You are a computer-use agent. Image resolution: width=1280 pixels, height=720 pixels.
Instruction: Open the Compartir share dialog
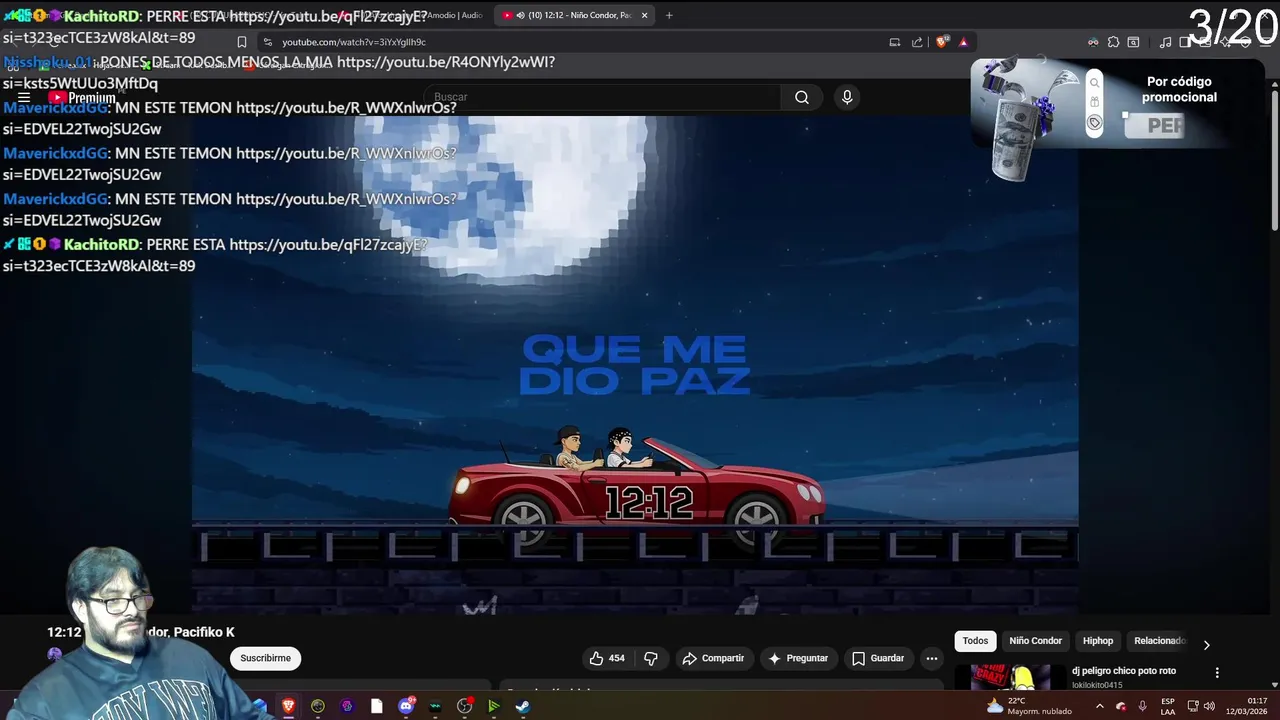[x=713, y=658]
